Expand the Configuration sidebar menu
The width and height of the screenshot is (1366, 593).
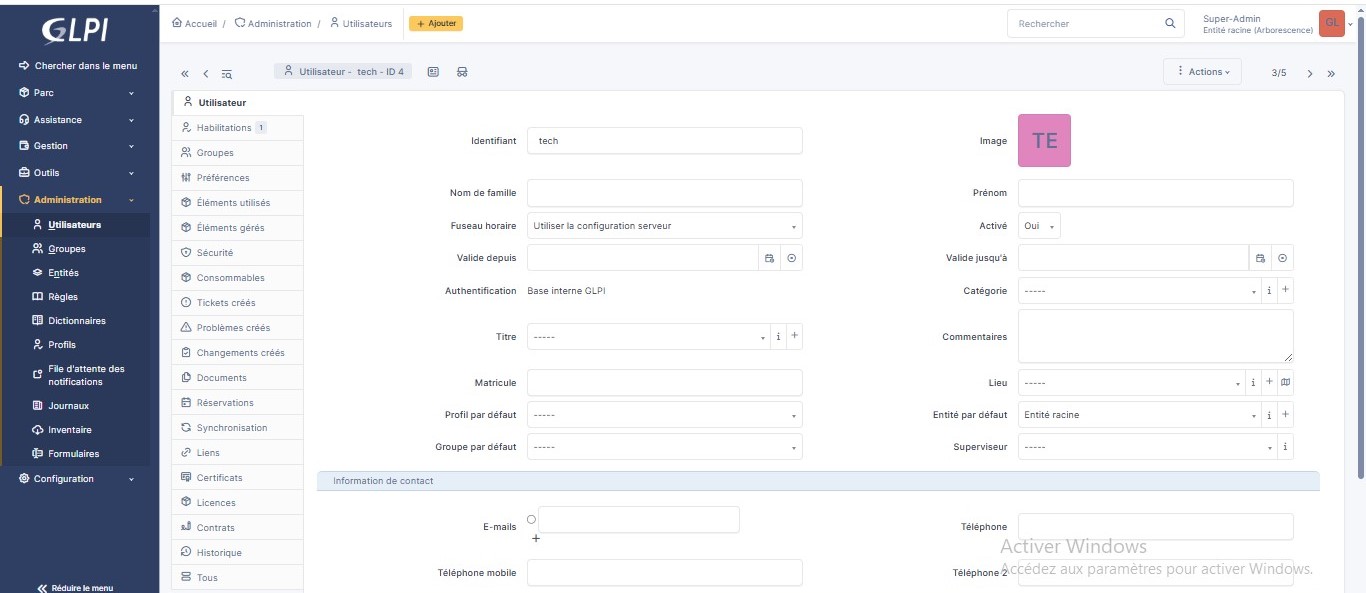tap(75, 479)
